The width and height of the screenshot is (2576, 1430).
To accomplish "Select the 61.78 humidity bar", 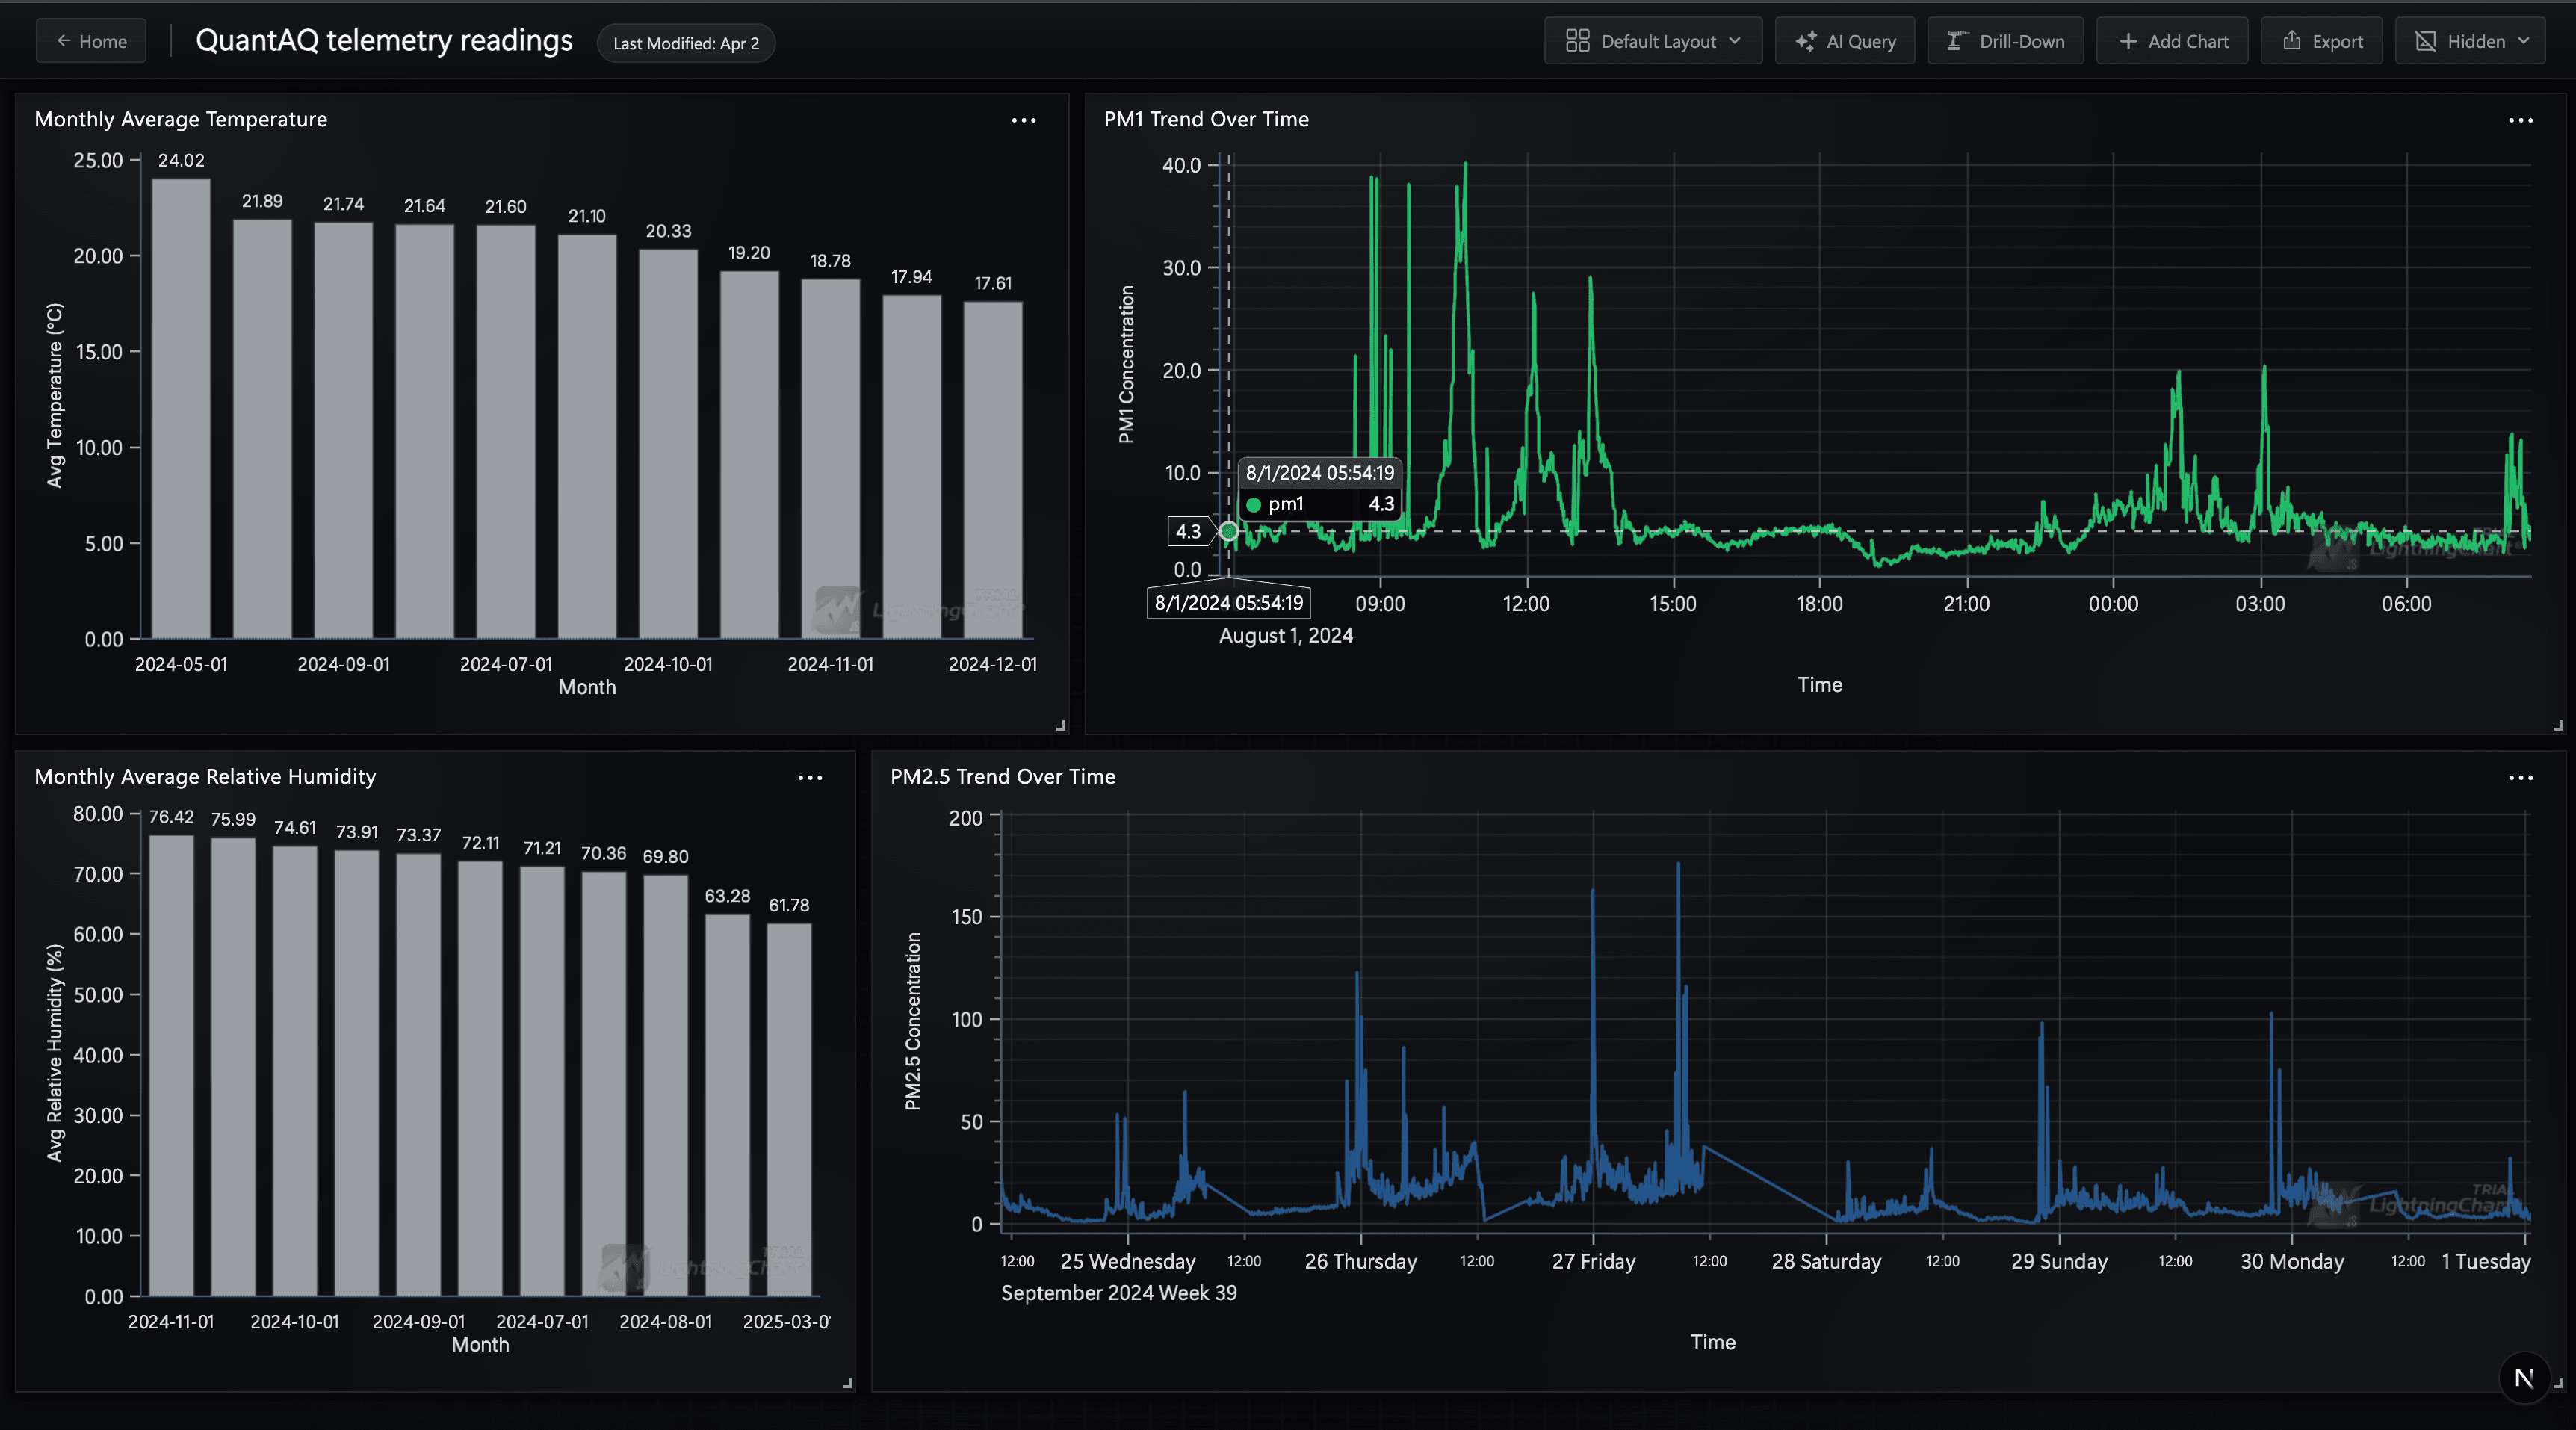I will (x=789, y=1110).
